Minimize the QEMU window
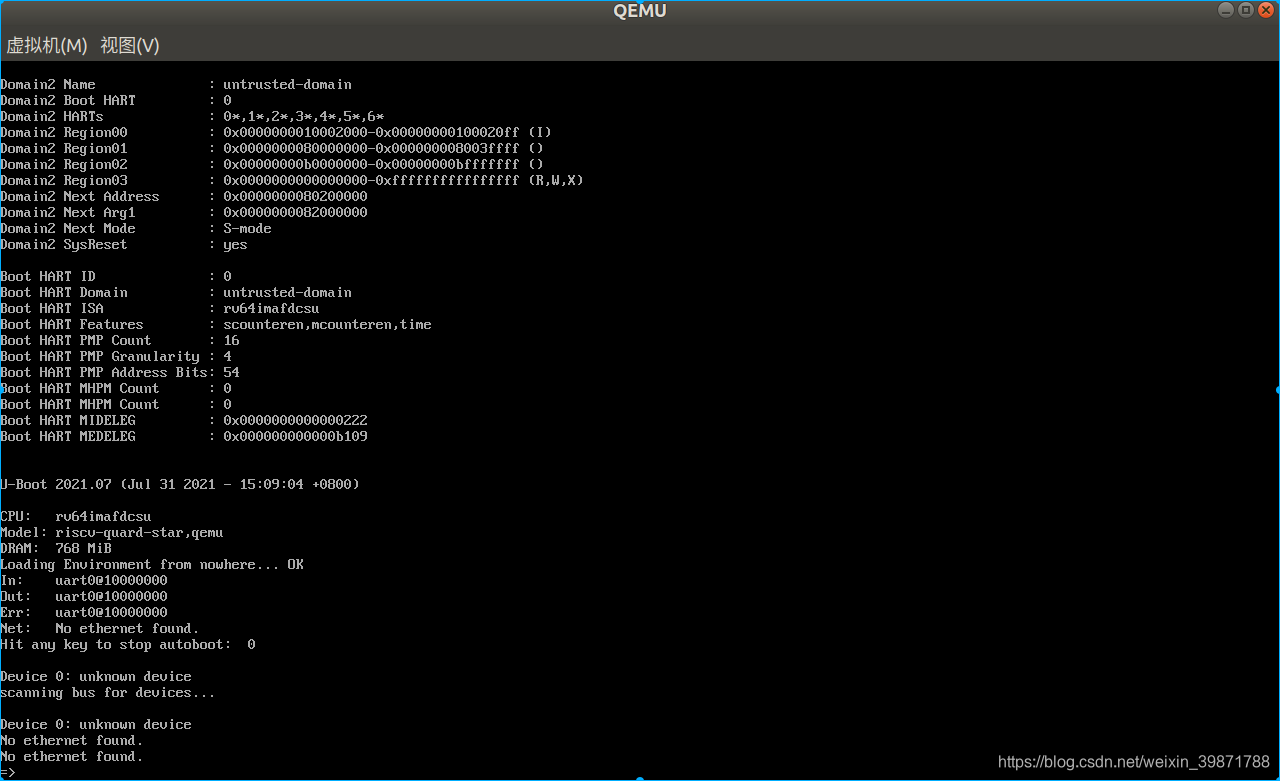1280x781 pixels. pos(1226,9)
